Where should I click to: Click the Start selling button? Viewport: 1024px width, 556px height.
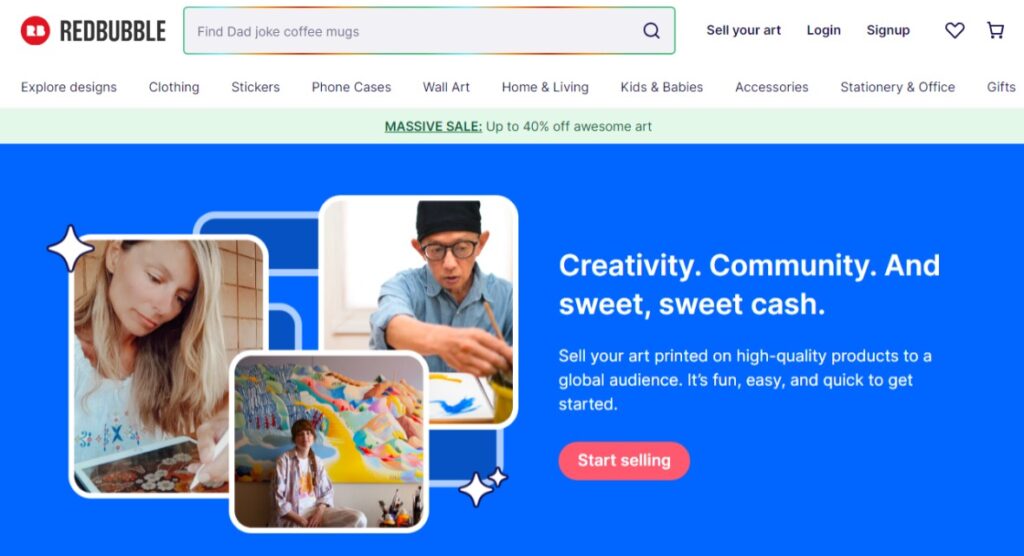[x=624, y=461]
